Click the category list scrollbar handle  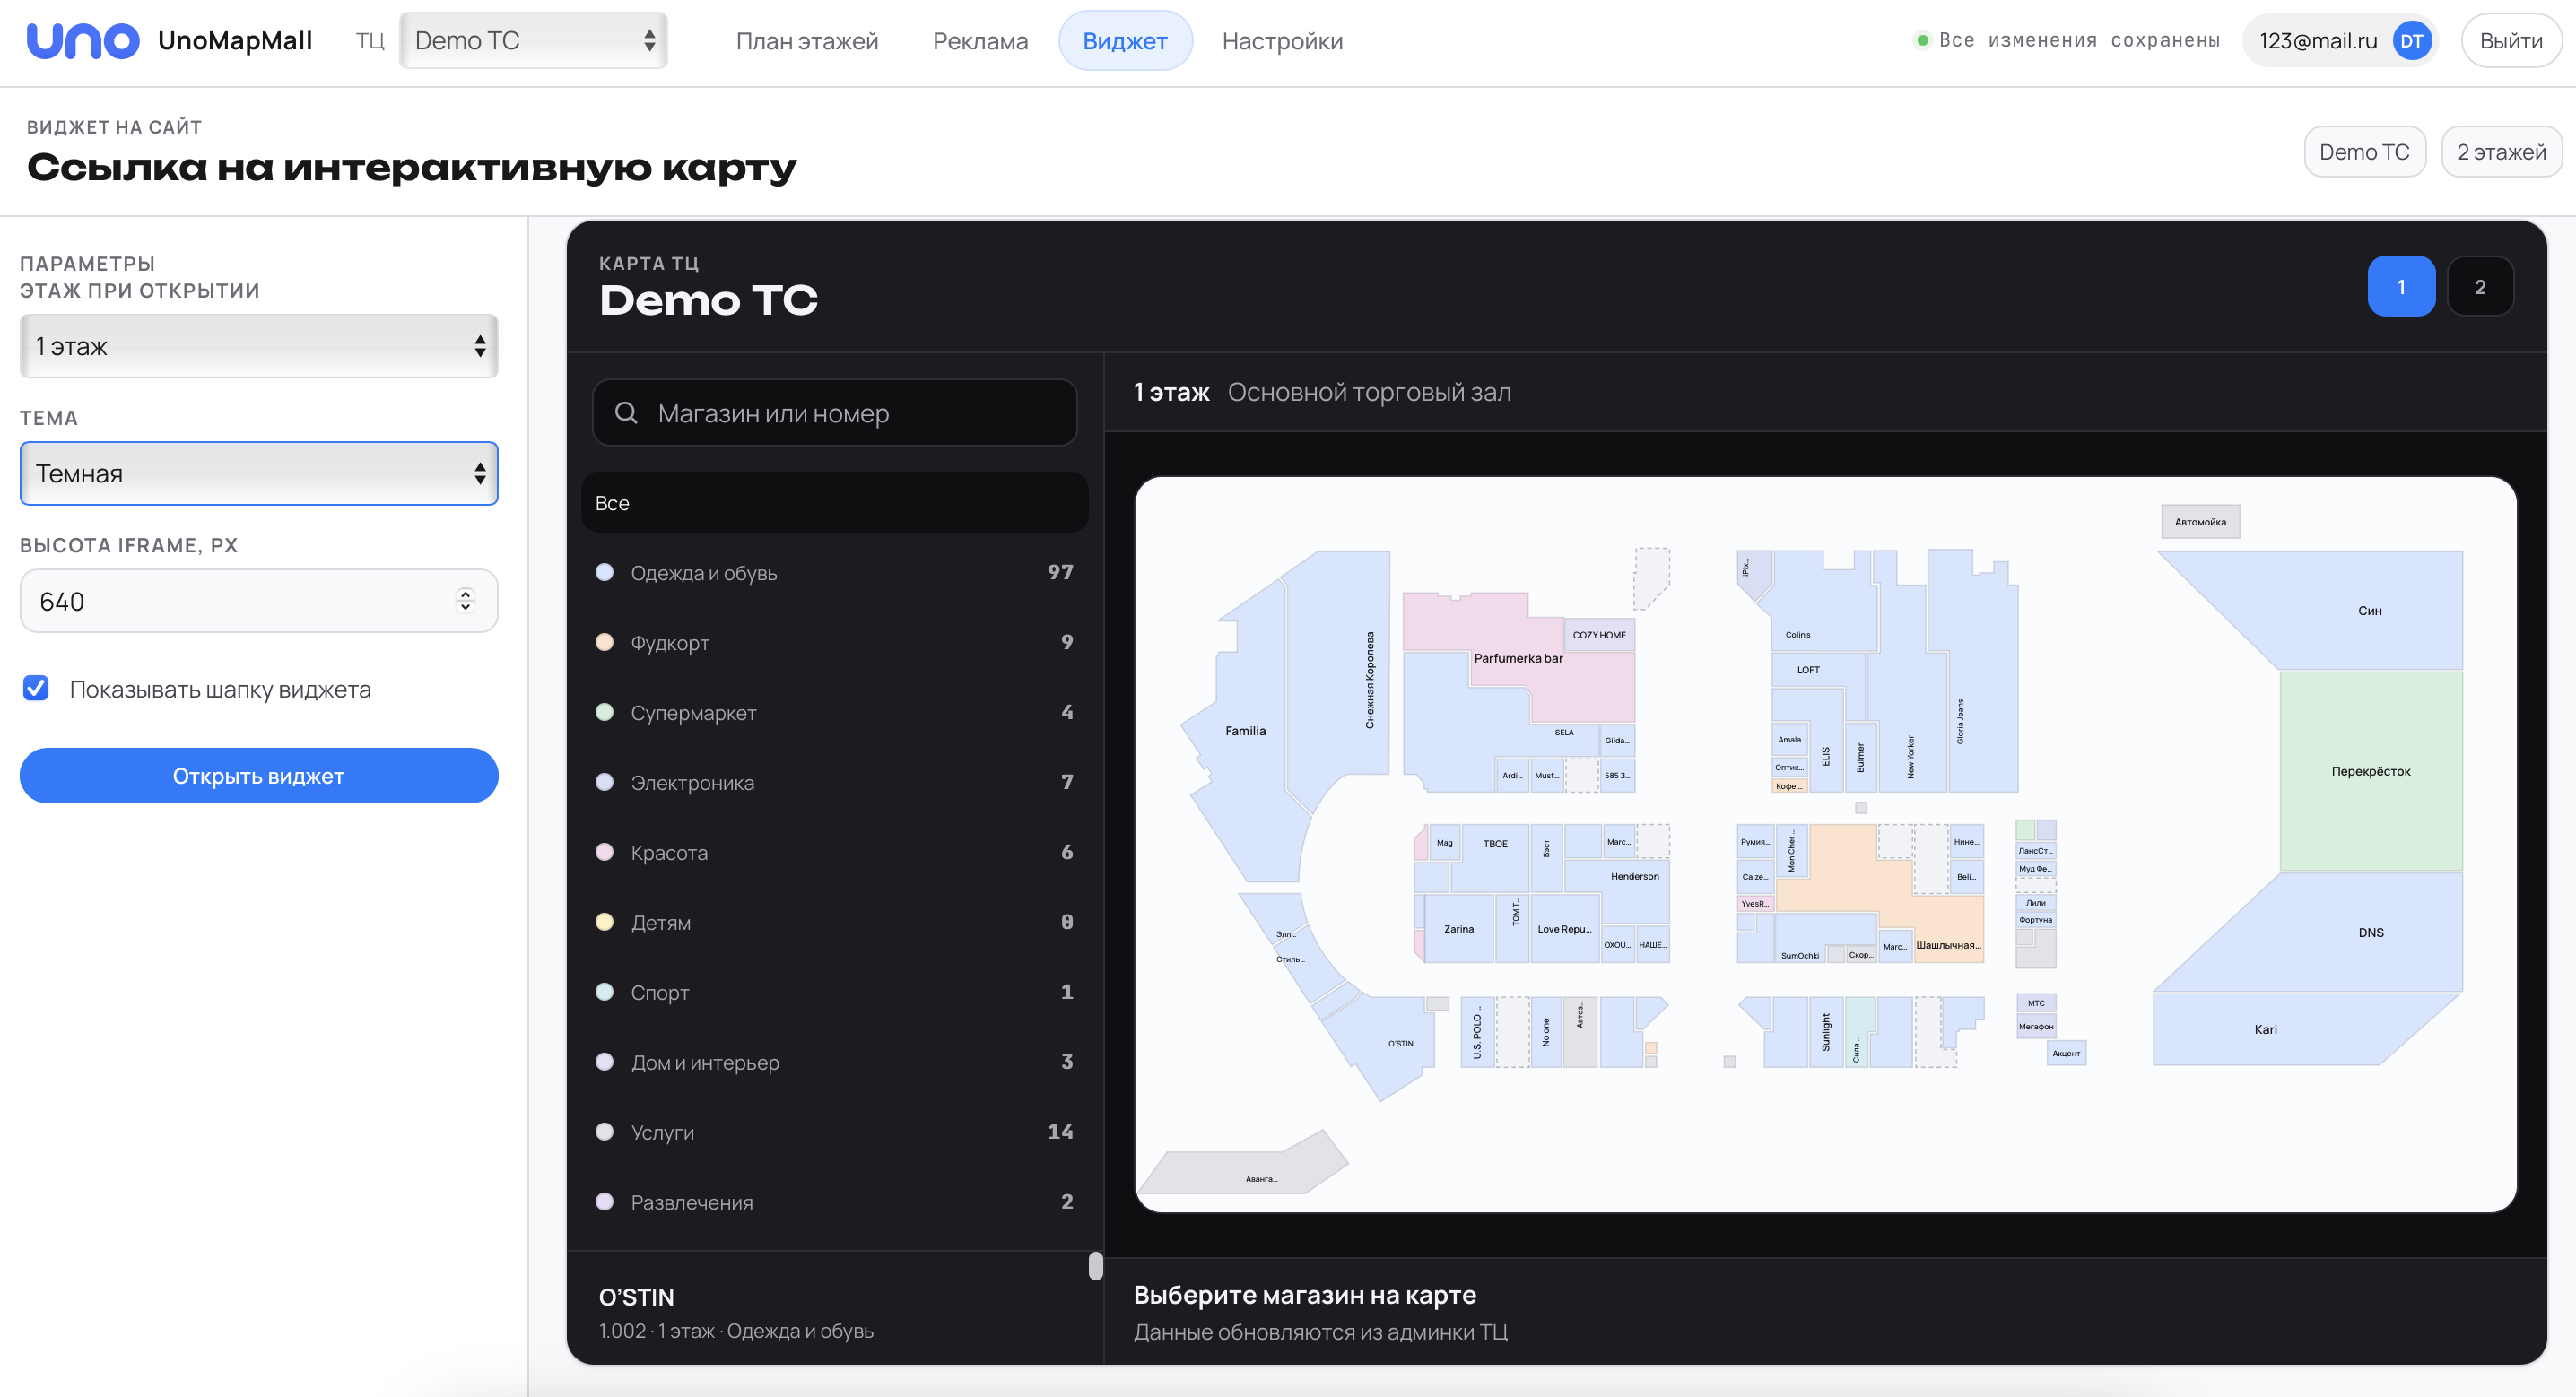tap(1096, 1266)
